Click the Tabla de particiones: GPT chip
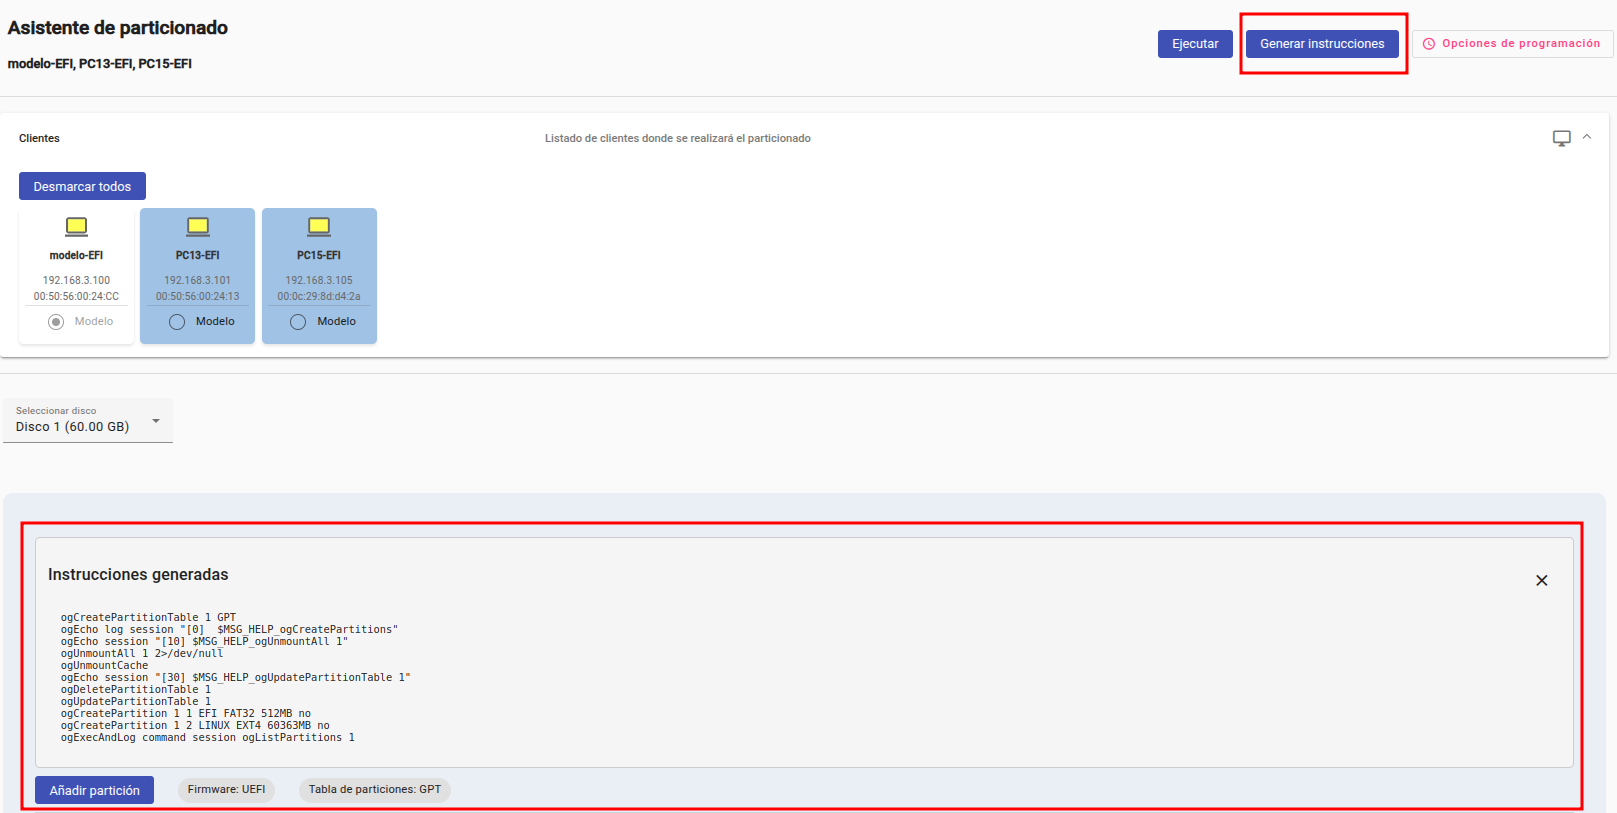 374,790
